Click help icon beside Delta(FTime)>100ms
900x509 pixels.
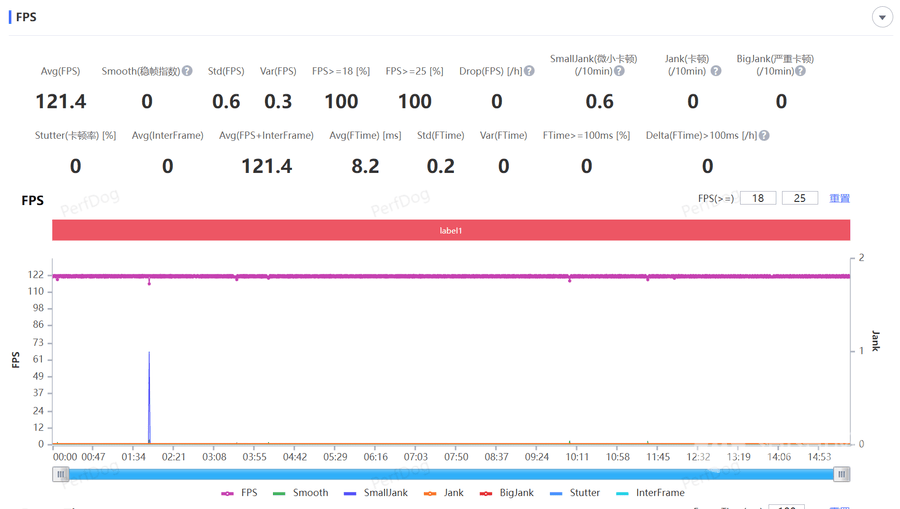(x=764, y=136)
